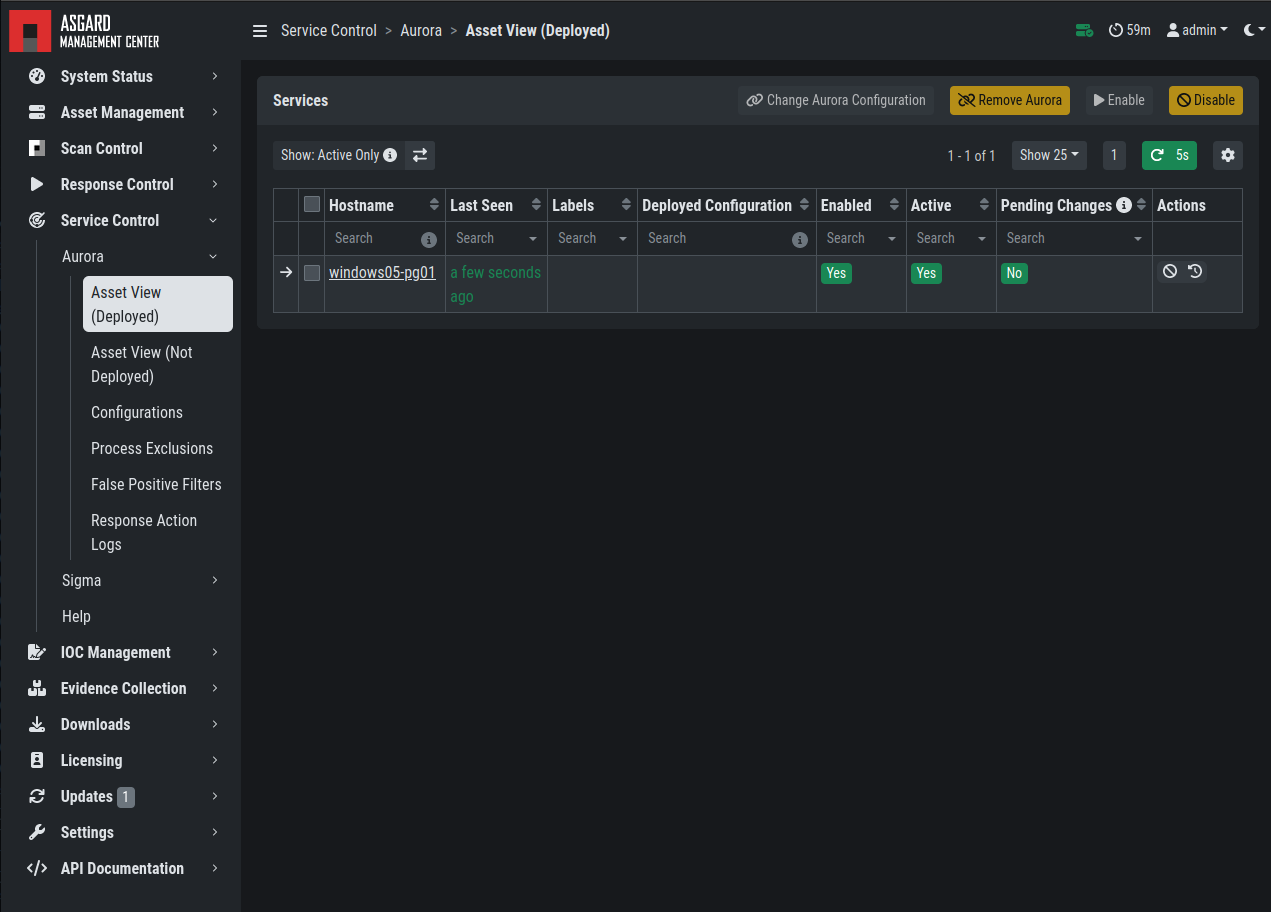
Task: Open table column settings gear
Action: click(x=1228, y=155)
